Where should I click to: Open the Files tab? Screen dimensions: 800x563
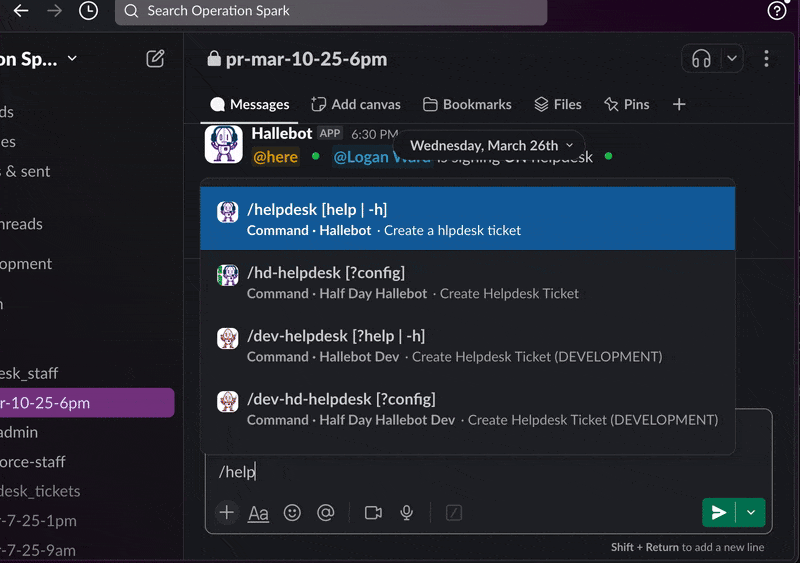[558, 105]
